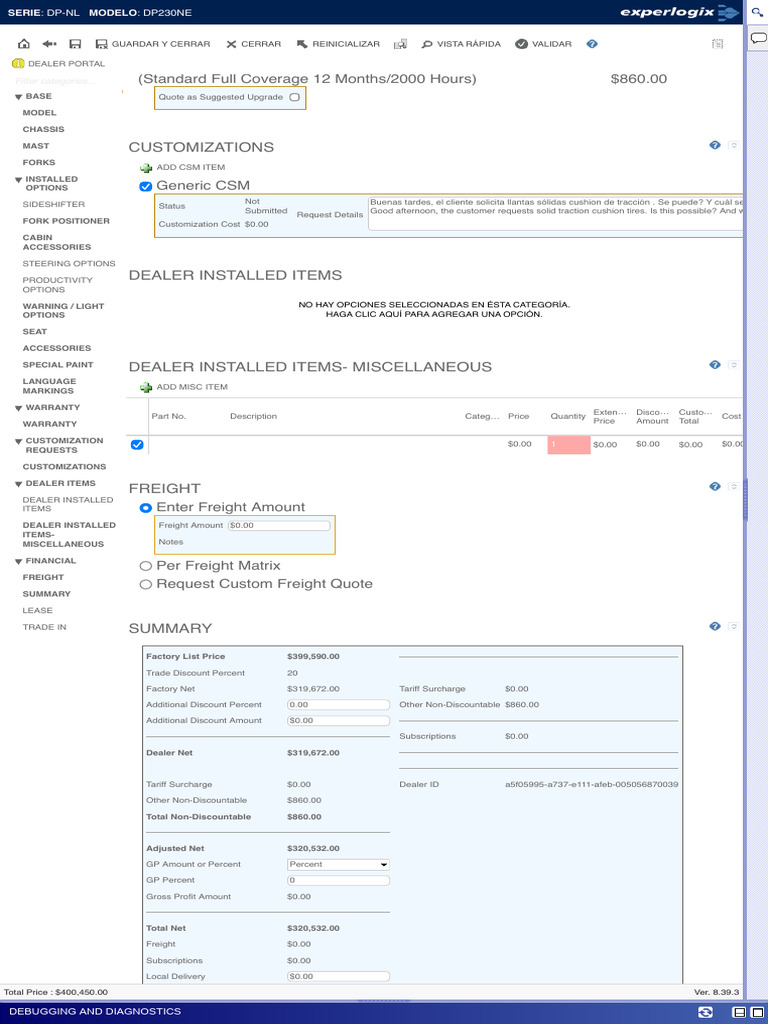Viewport: 768px width, 1024px height.
Task: Toggle Quote as Suggested Upgrade checkbox
Action: click(295, 97)
